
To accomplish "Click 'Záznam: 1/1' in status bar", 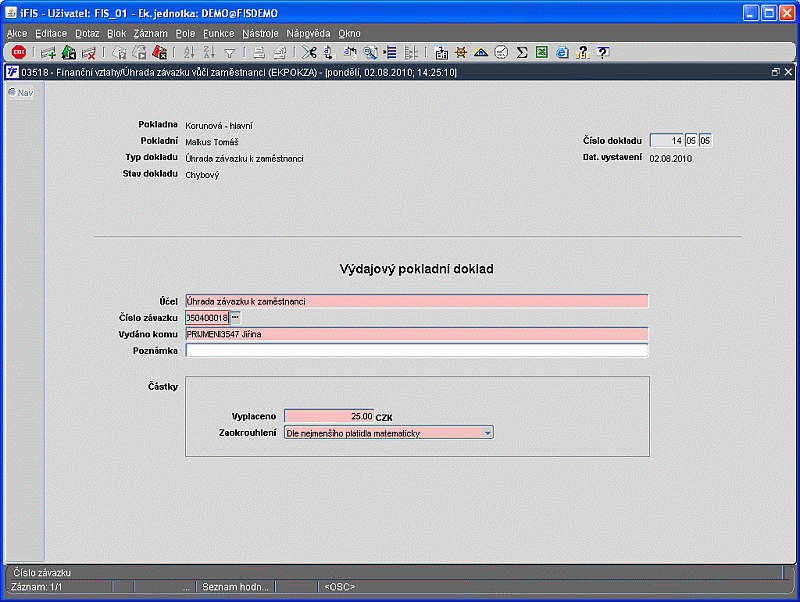I will (x=36, y=587).
